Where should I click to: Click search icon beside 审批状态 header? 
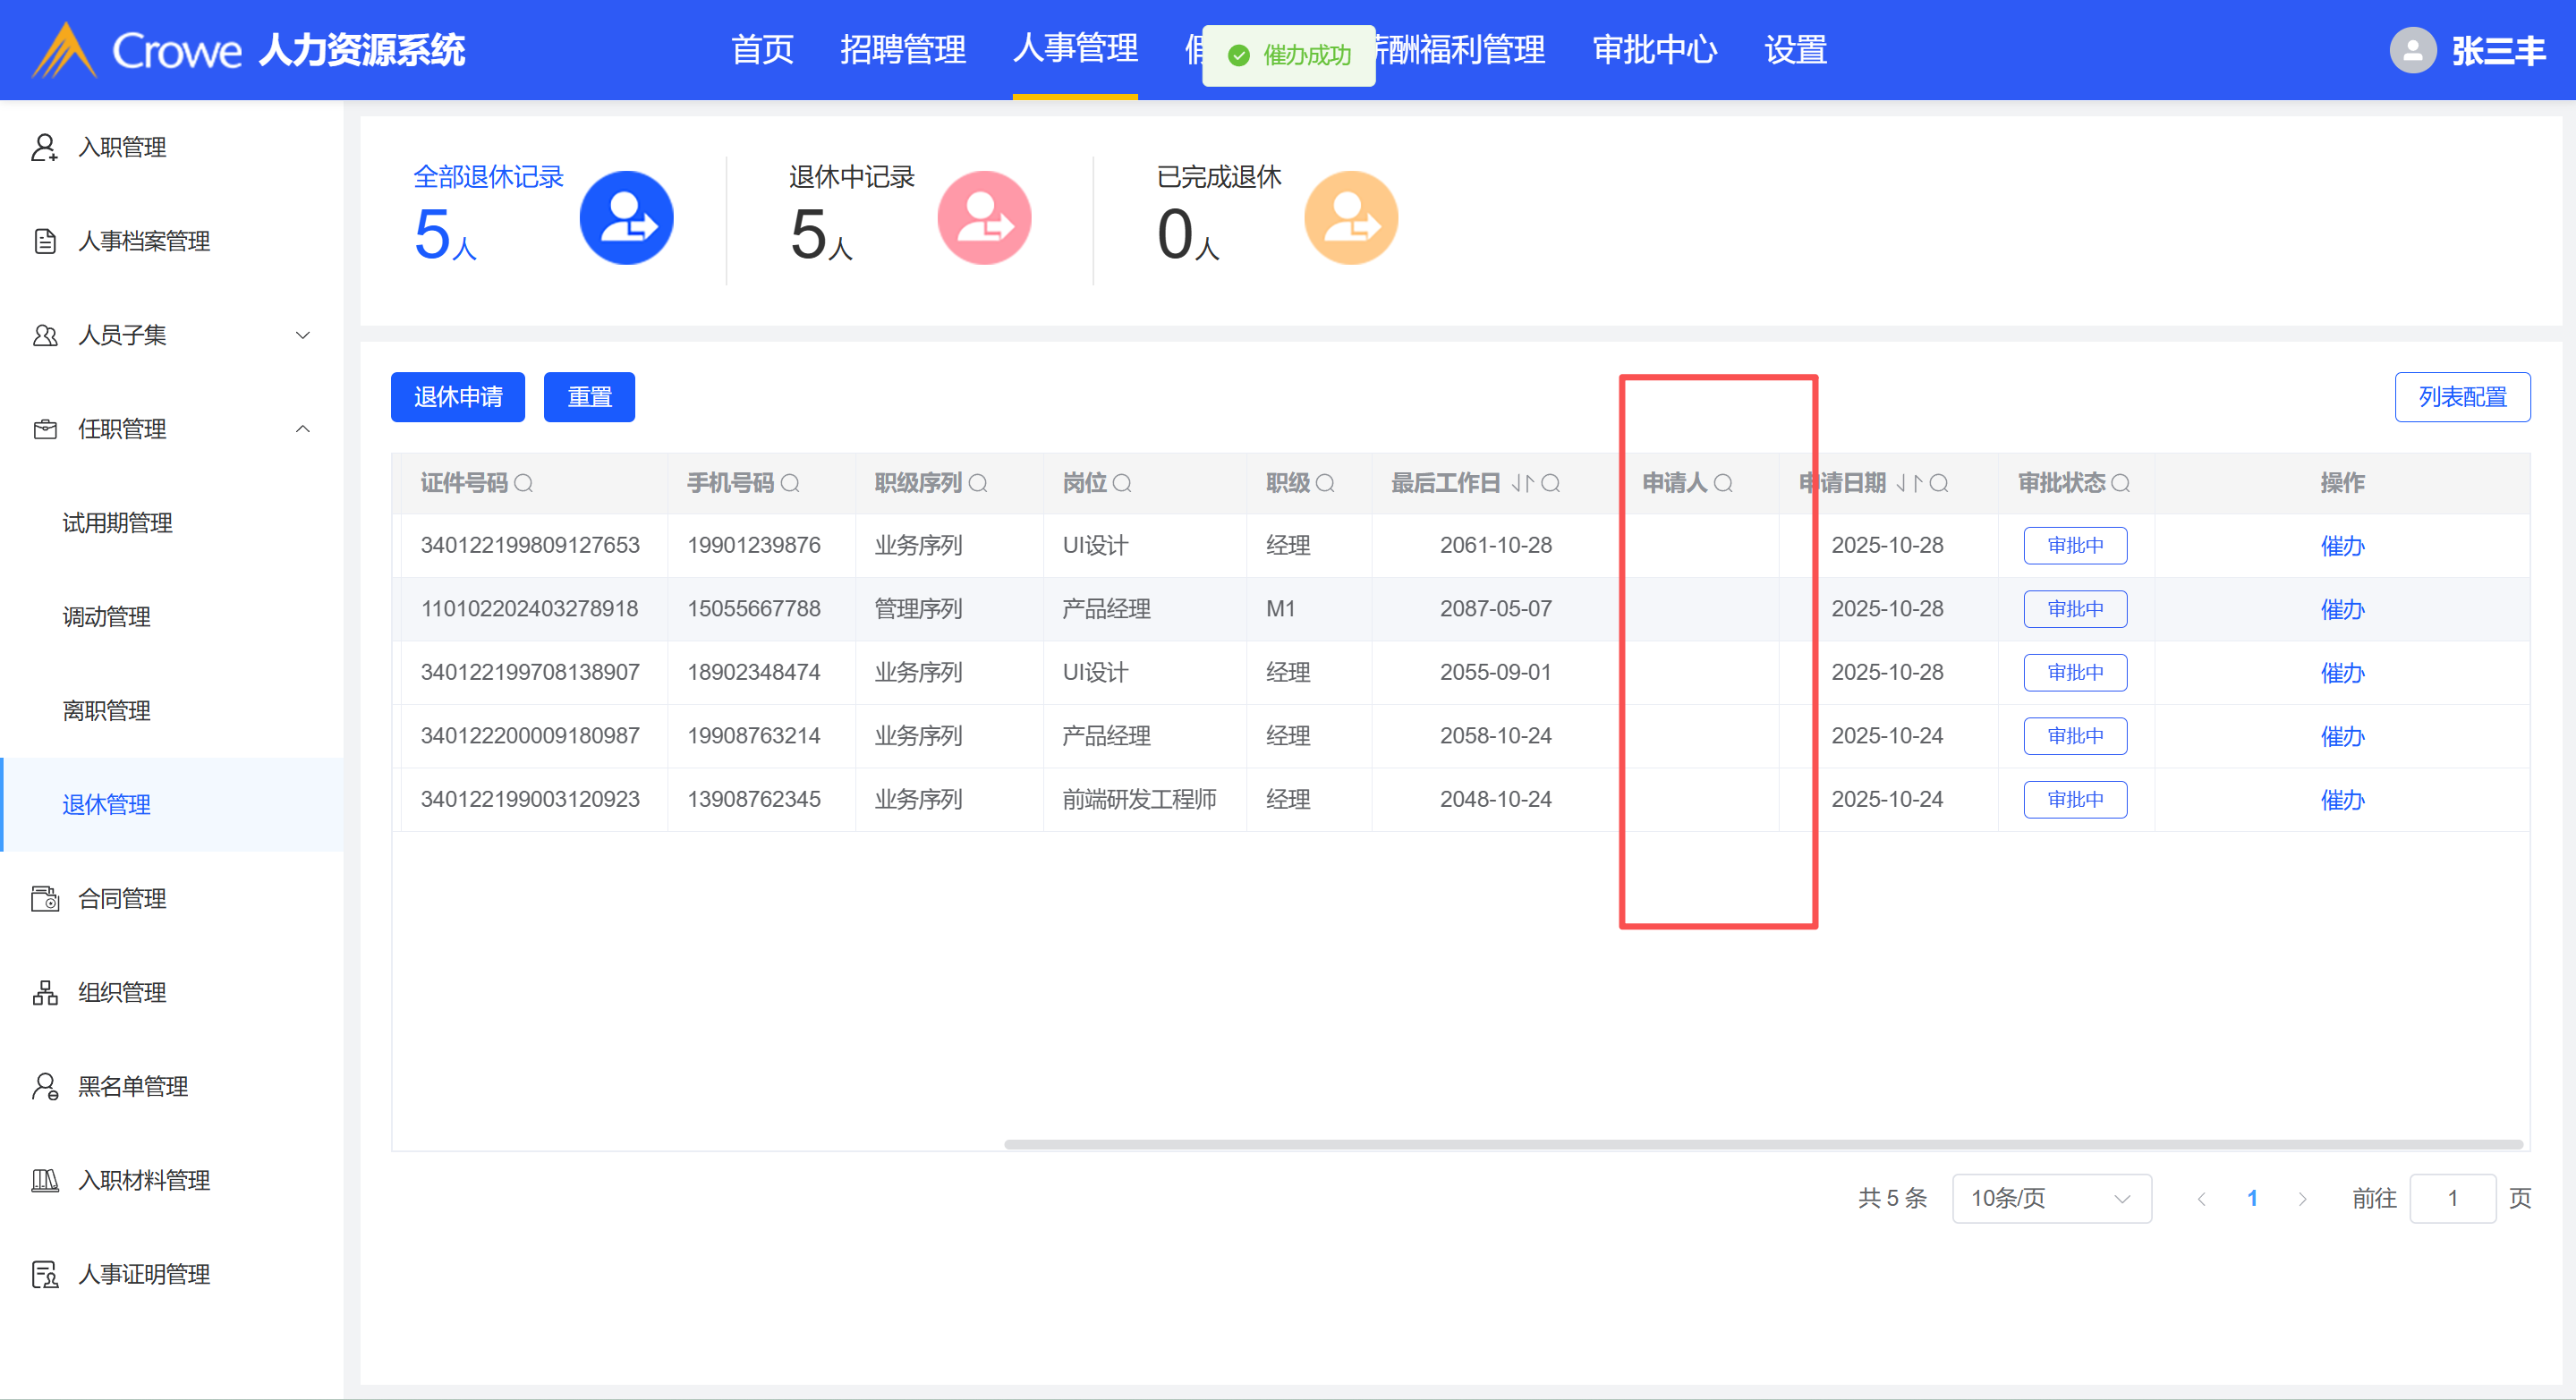2120,484
